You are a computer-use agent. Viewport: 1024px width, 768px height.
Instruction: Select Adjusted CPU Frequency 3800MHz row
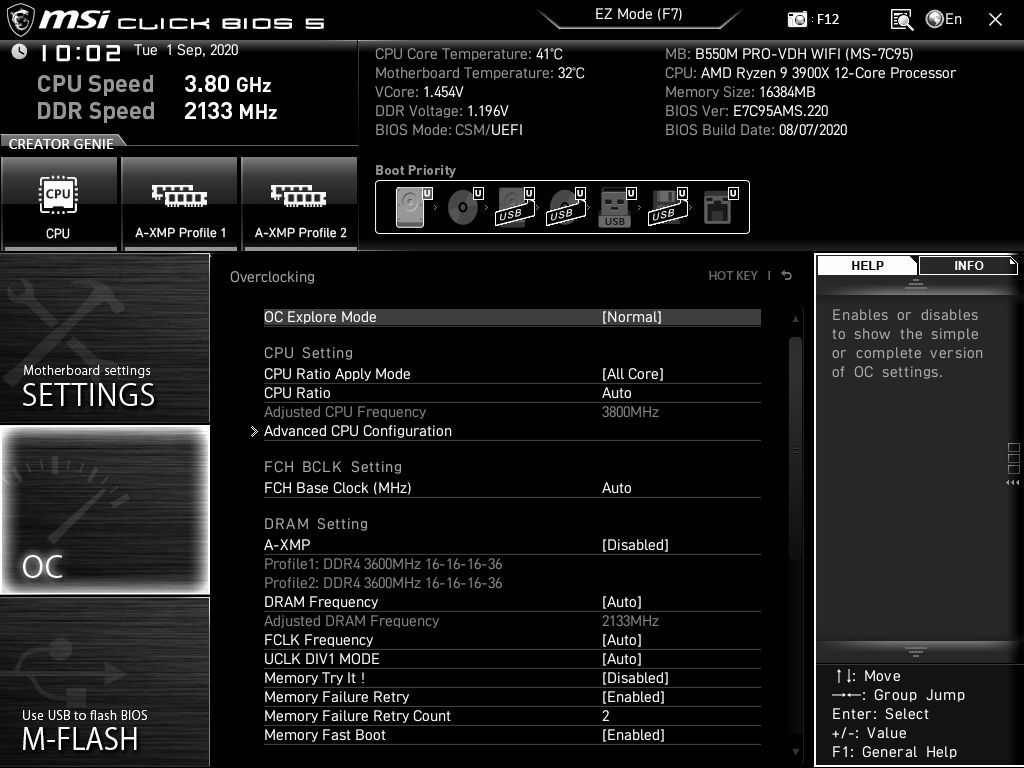[512, 412]
